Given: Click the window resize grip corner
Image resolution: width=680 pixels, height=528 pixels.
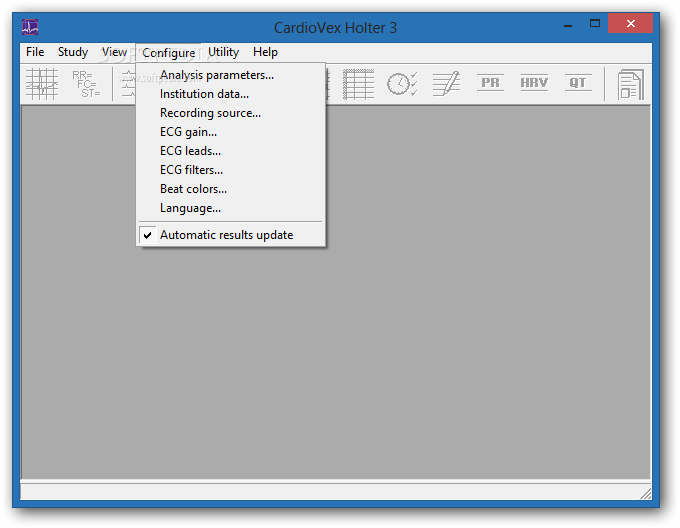Looking at the screenshot, I should click(x=645, y=493).
